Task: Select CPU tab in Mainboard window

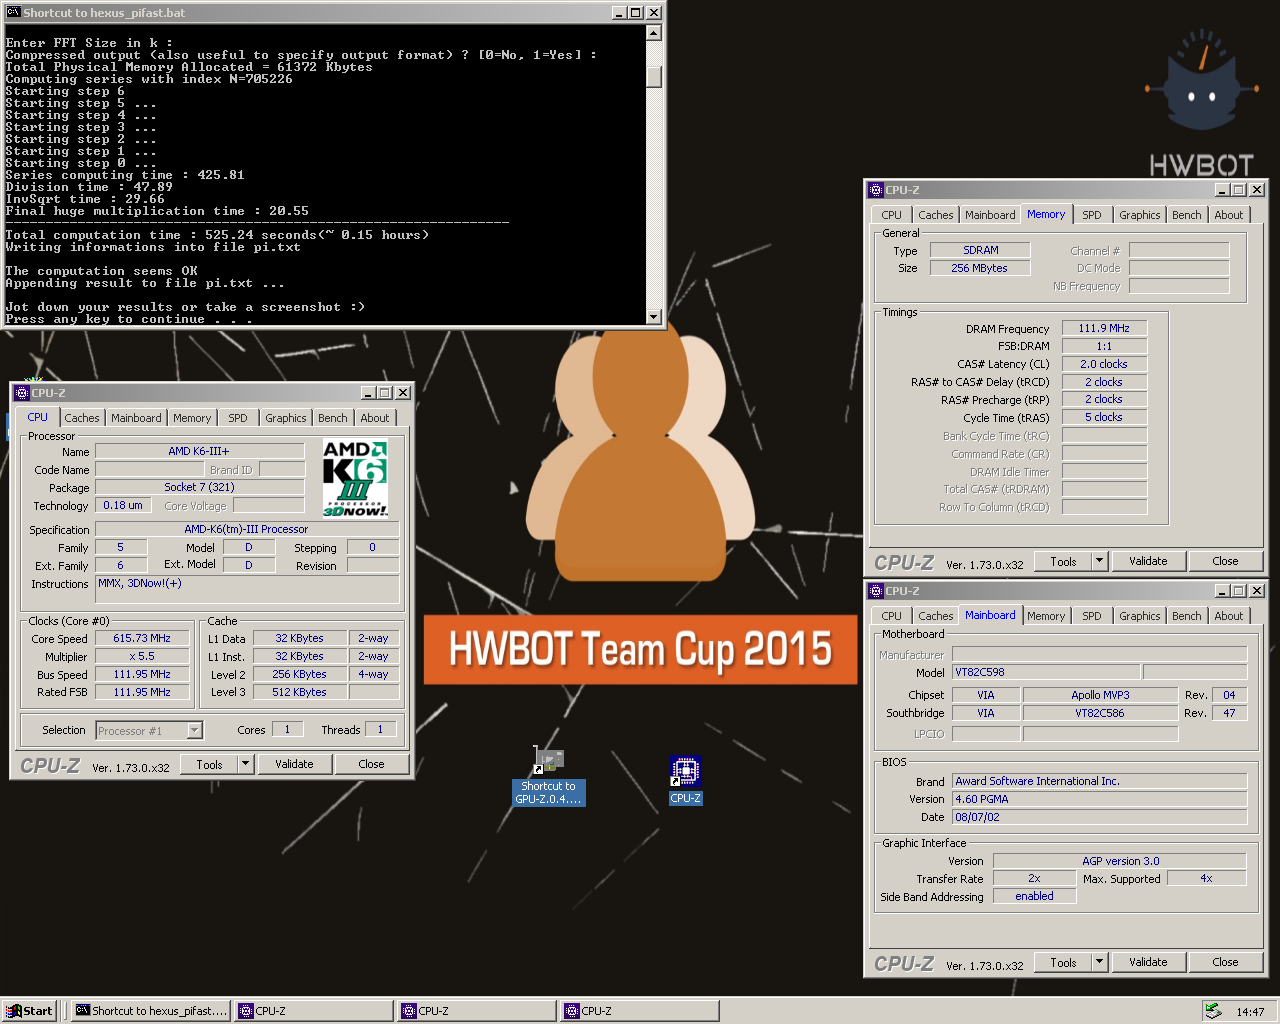Action: pyautogui.click(x=892, y=616)
